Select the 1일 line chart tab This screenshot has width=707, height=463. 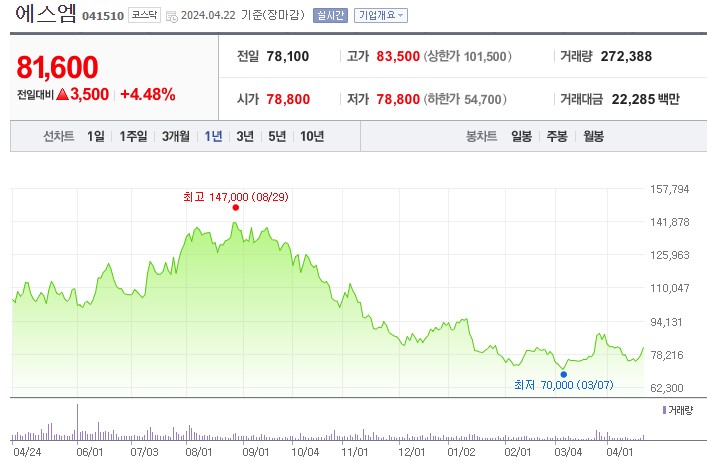[96, 136]
